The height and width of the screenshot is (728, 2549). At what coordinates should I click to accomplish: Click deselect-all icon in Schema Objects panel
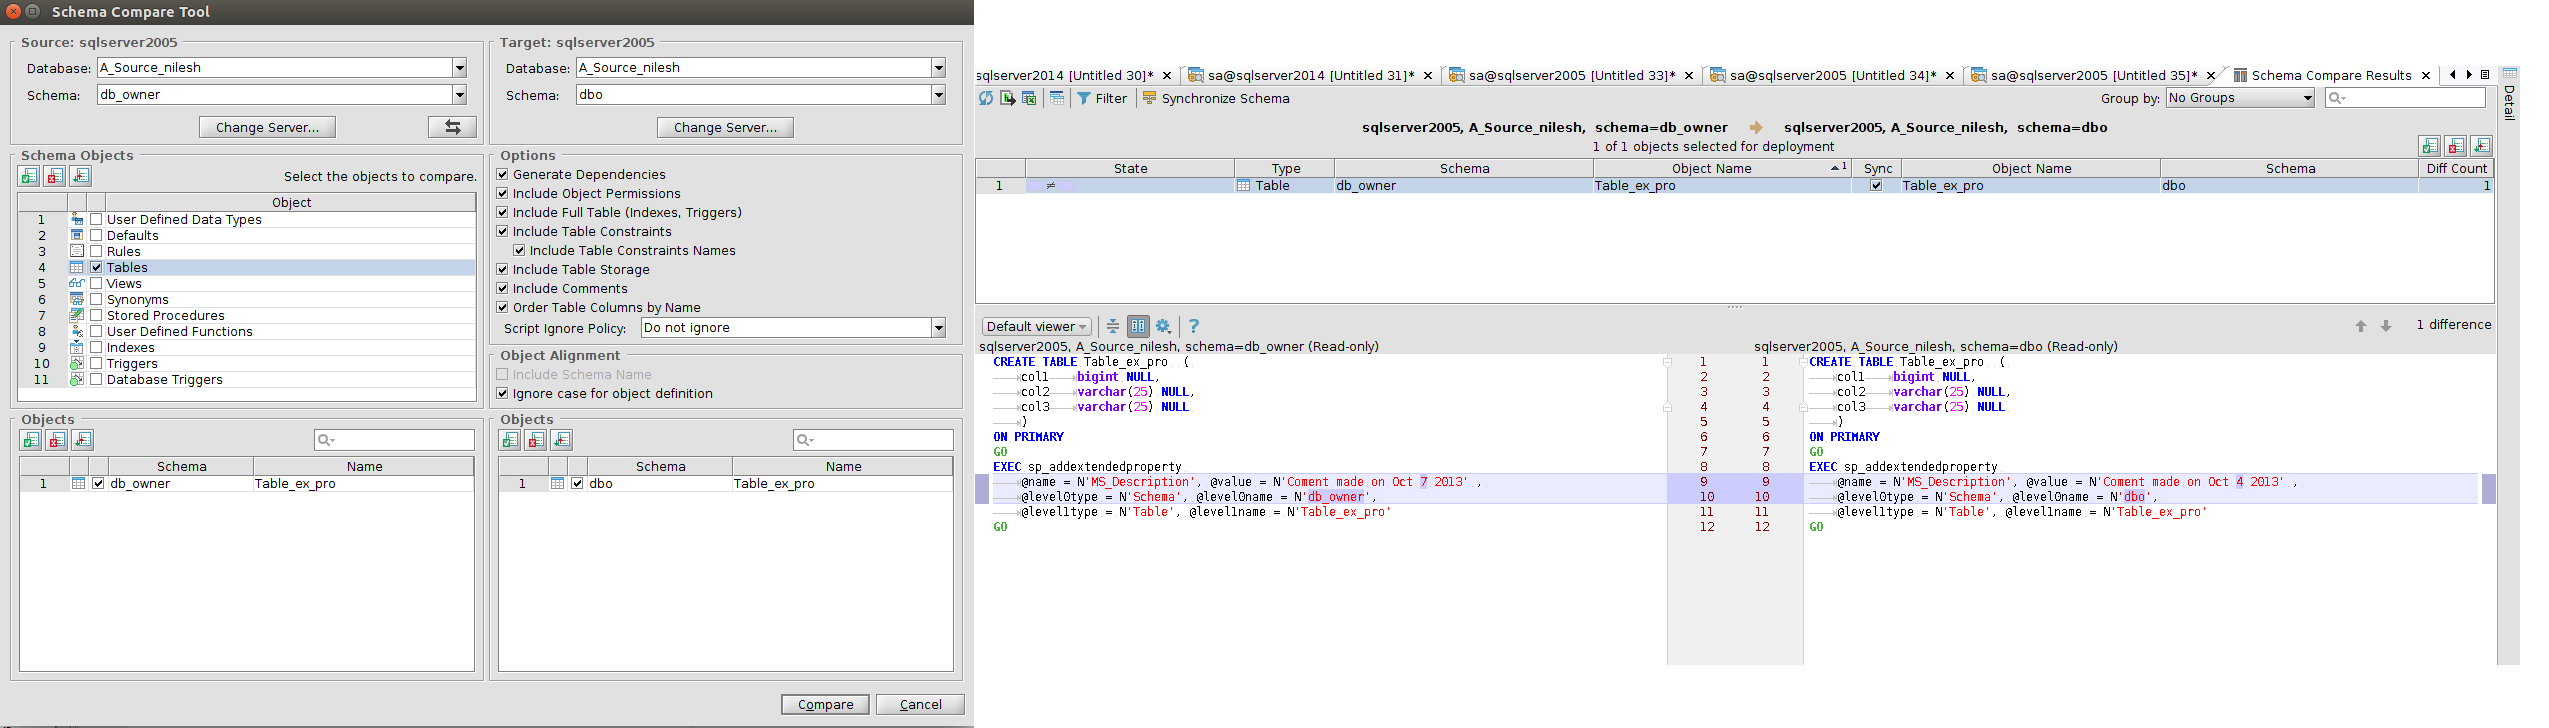(x=55, y=176)
